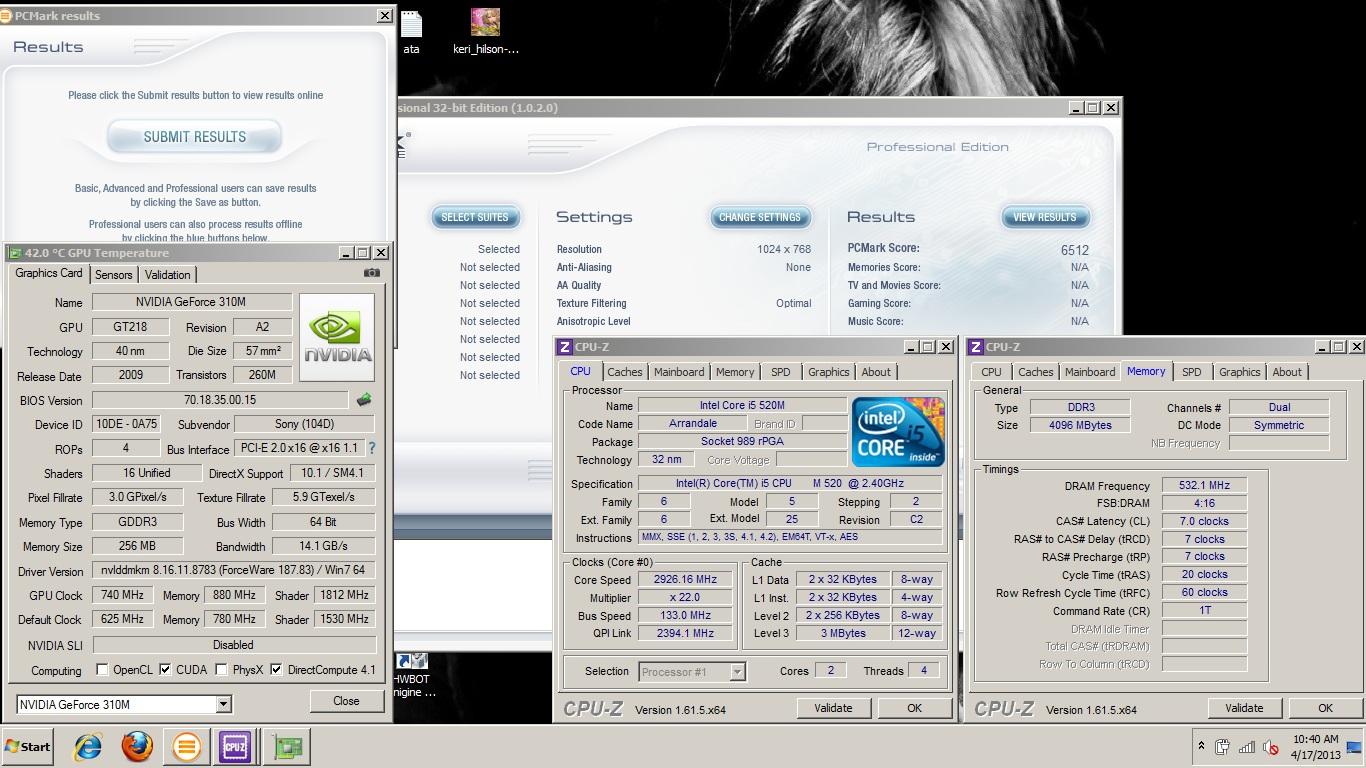Screen dimensions: 1366x768
Task: Open the About tab in left CPU-Z
Action: pos(876,372)
